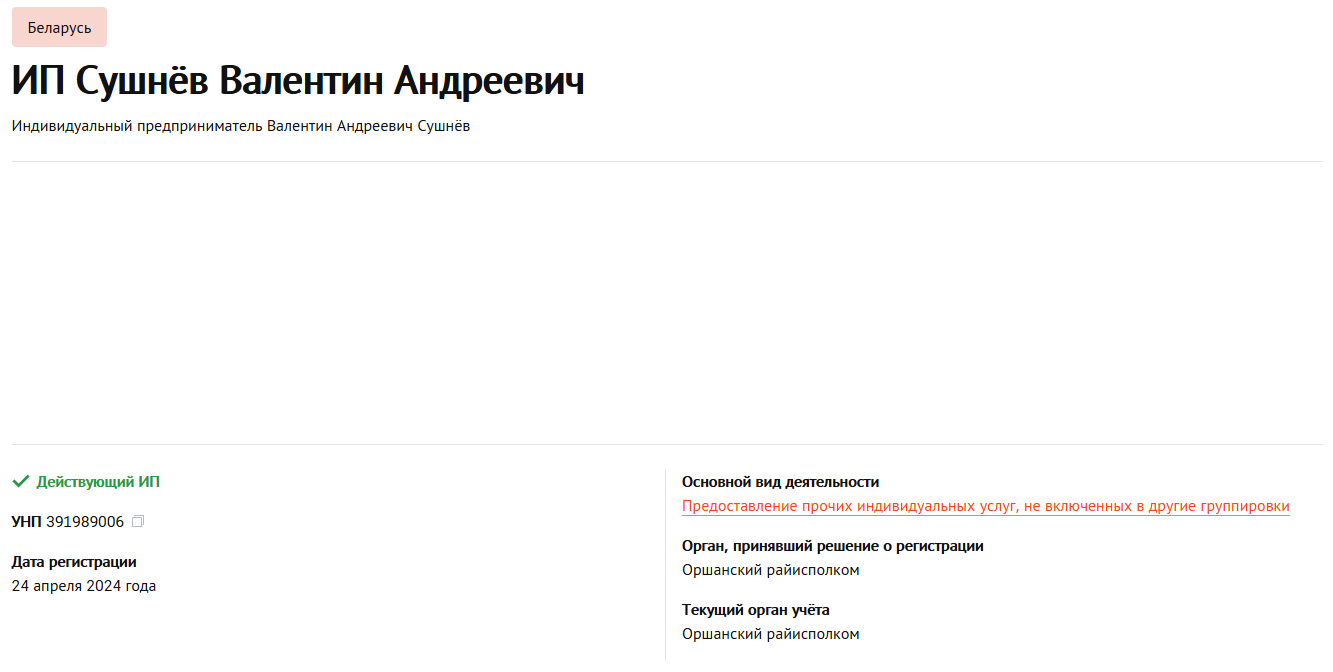
Task: Select Оршанский райисполком under current accounting authority
Action: tap(770, 633)
